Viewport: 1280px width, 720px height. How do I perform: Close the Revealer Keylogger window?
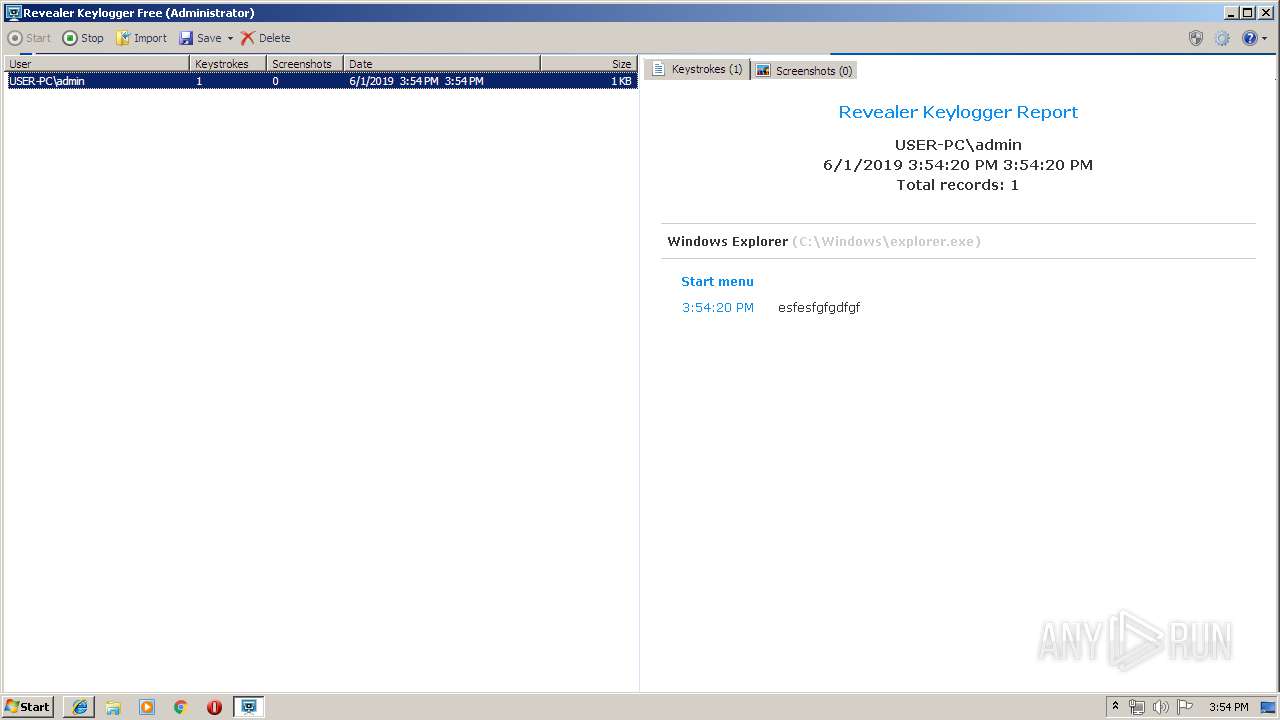(1265, 12)
